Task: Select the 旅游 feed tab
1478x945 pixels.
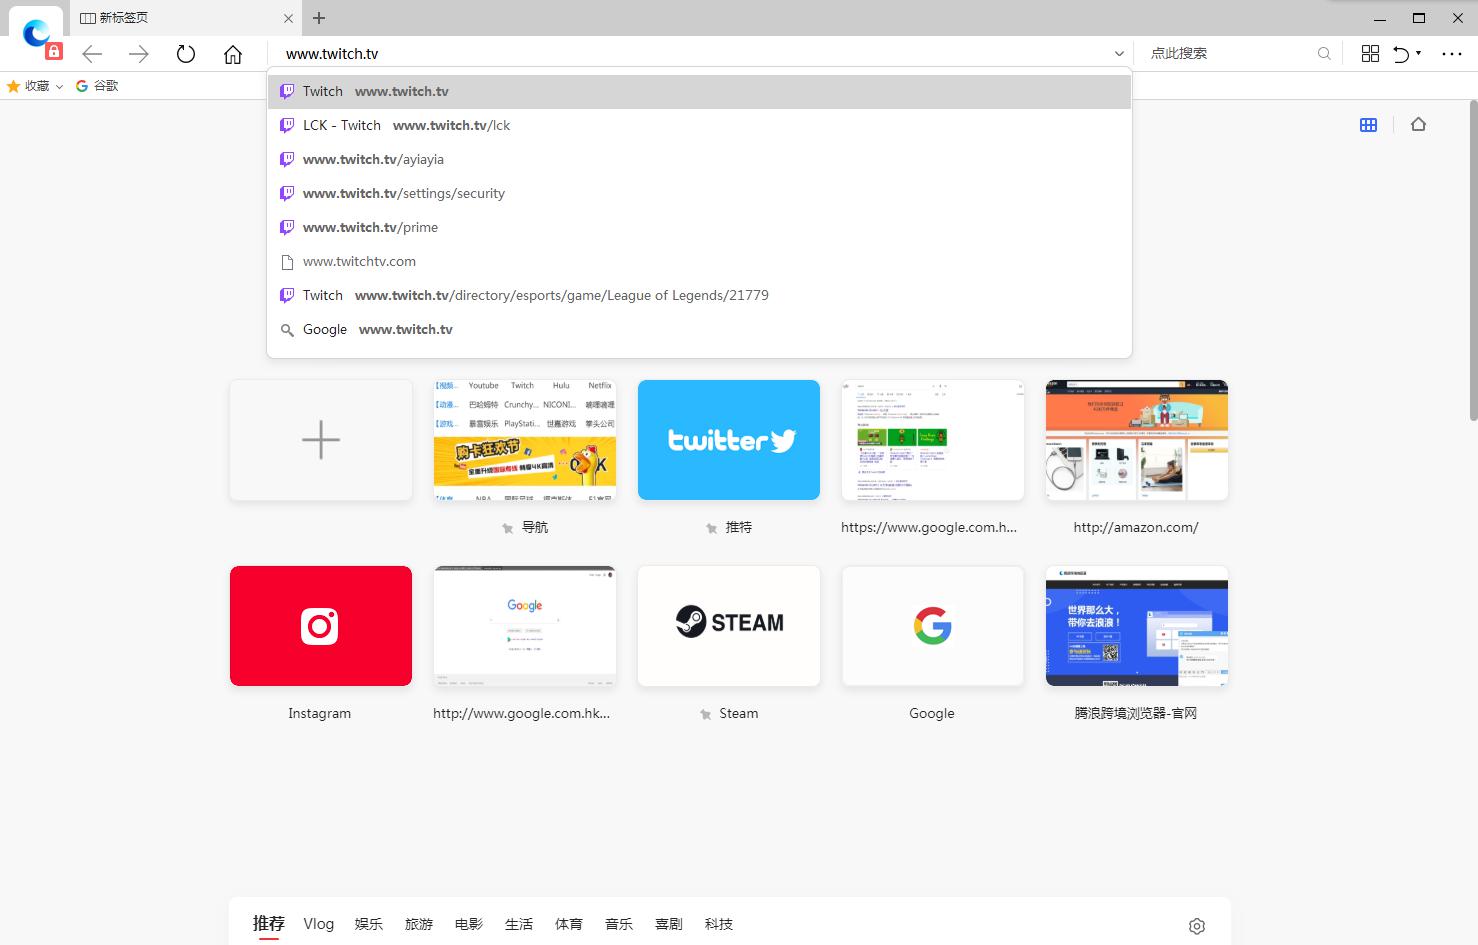Action: click(x=419, y=924)
